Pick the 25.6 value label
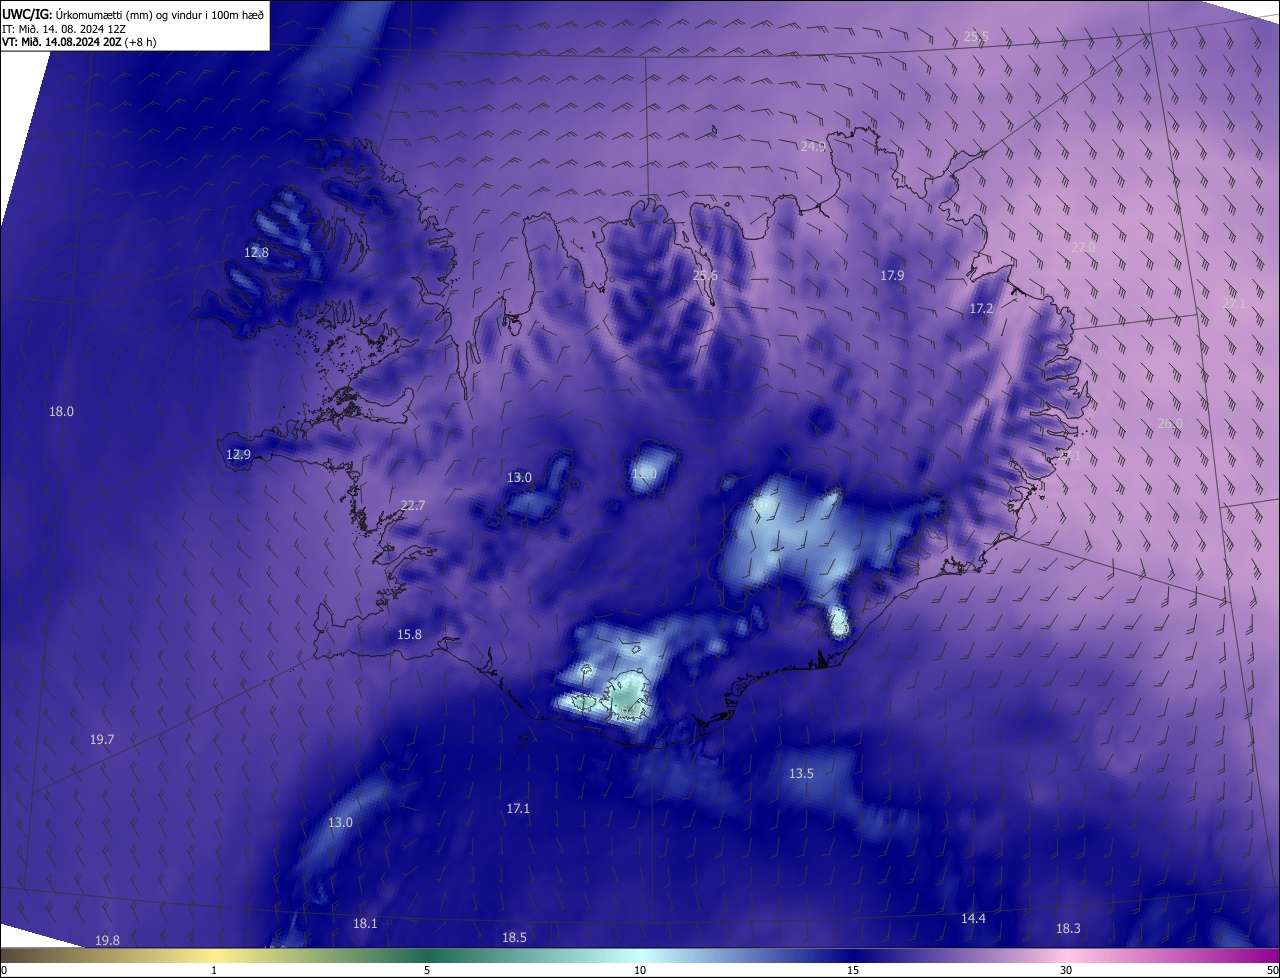 pos(705,276)
